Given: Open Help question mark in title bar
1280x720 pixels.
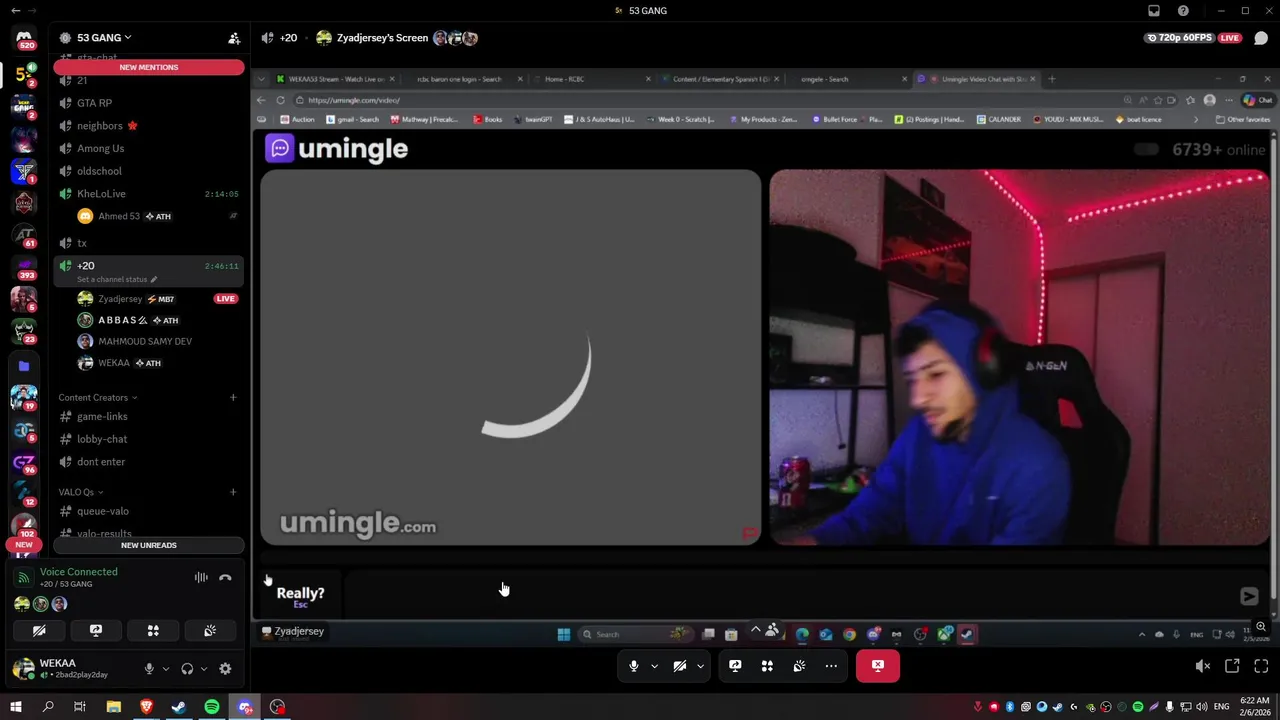Looking at the screenshot, I should point(1184,11).
